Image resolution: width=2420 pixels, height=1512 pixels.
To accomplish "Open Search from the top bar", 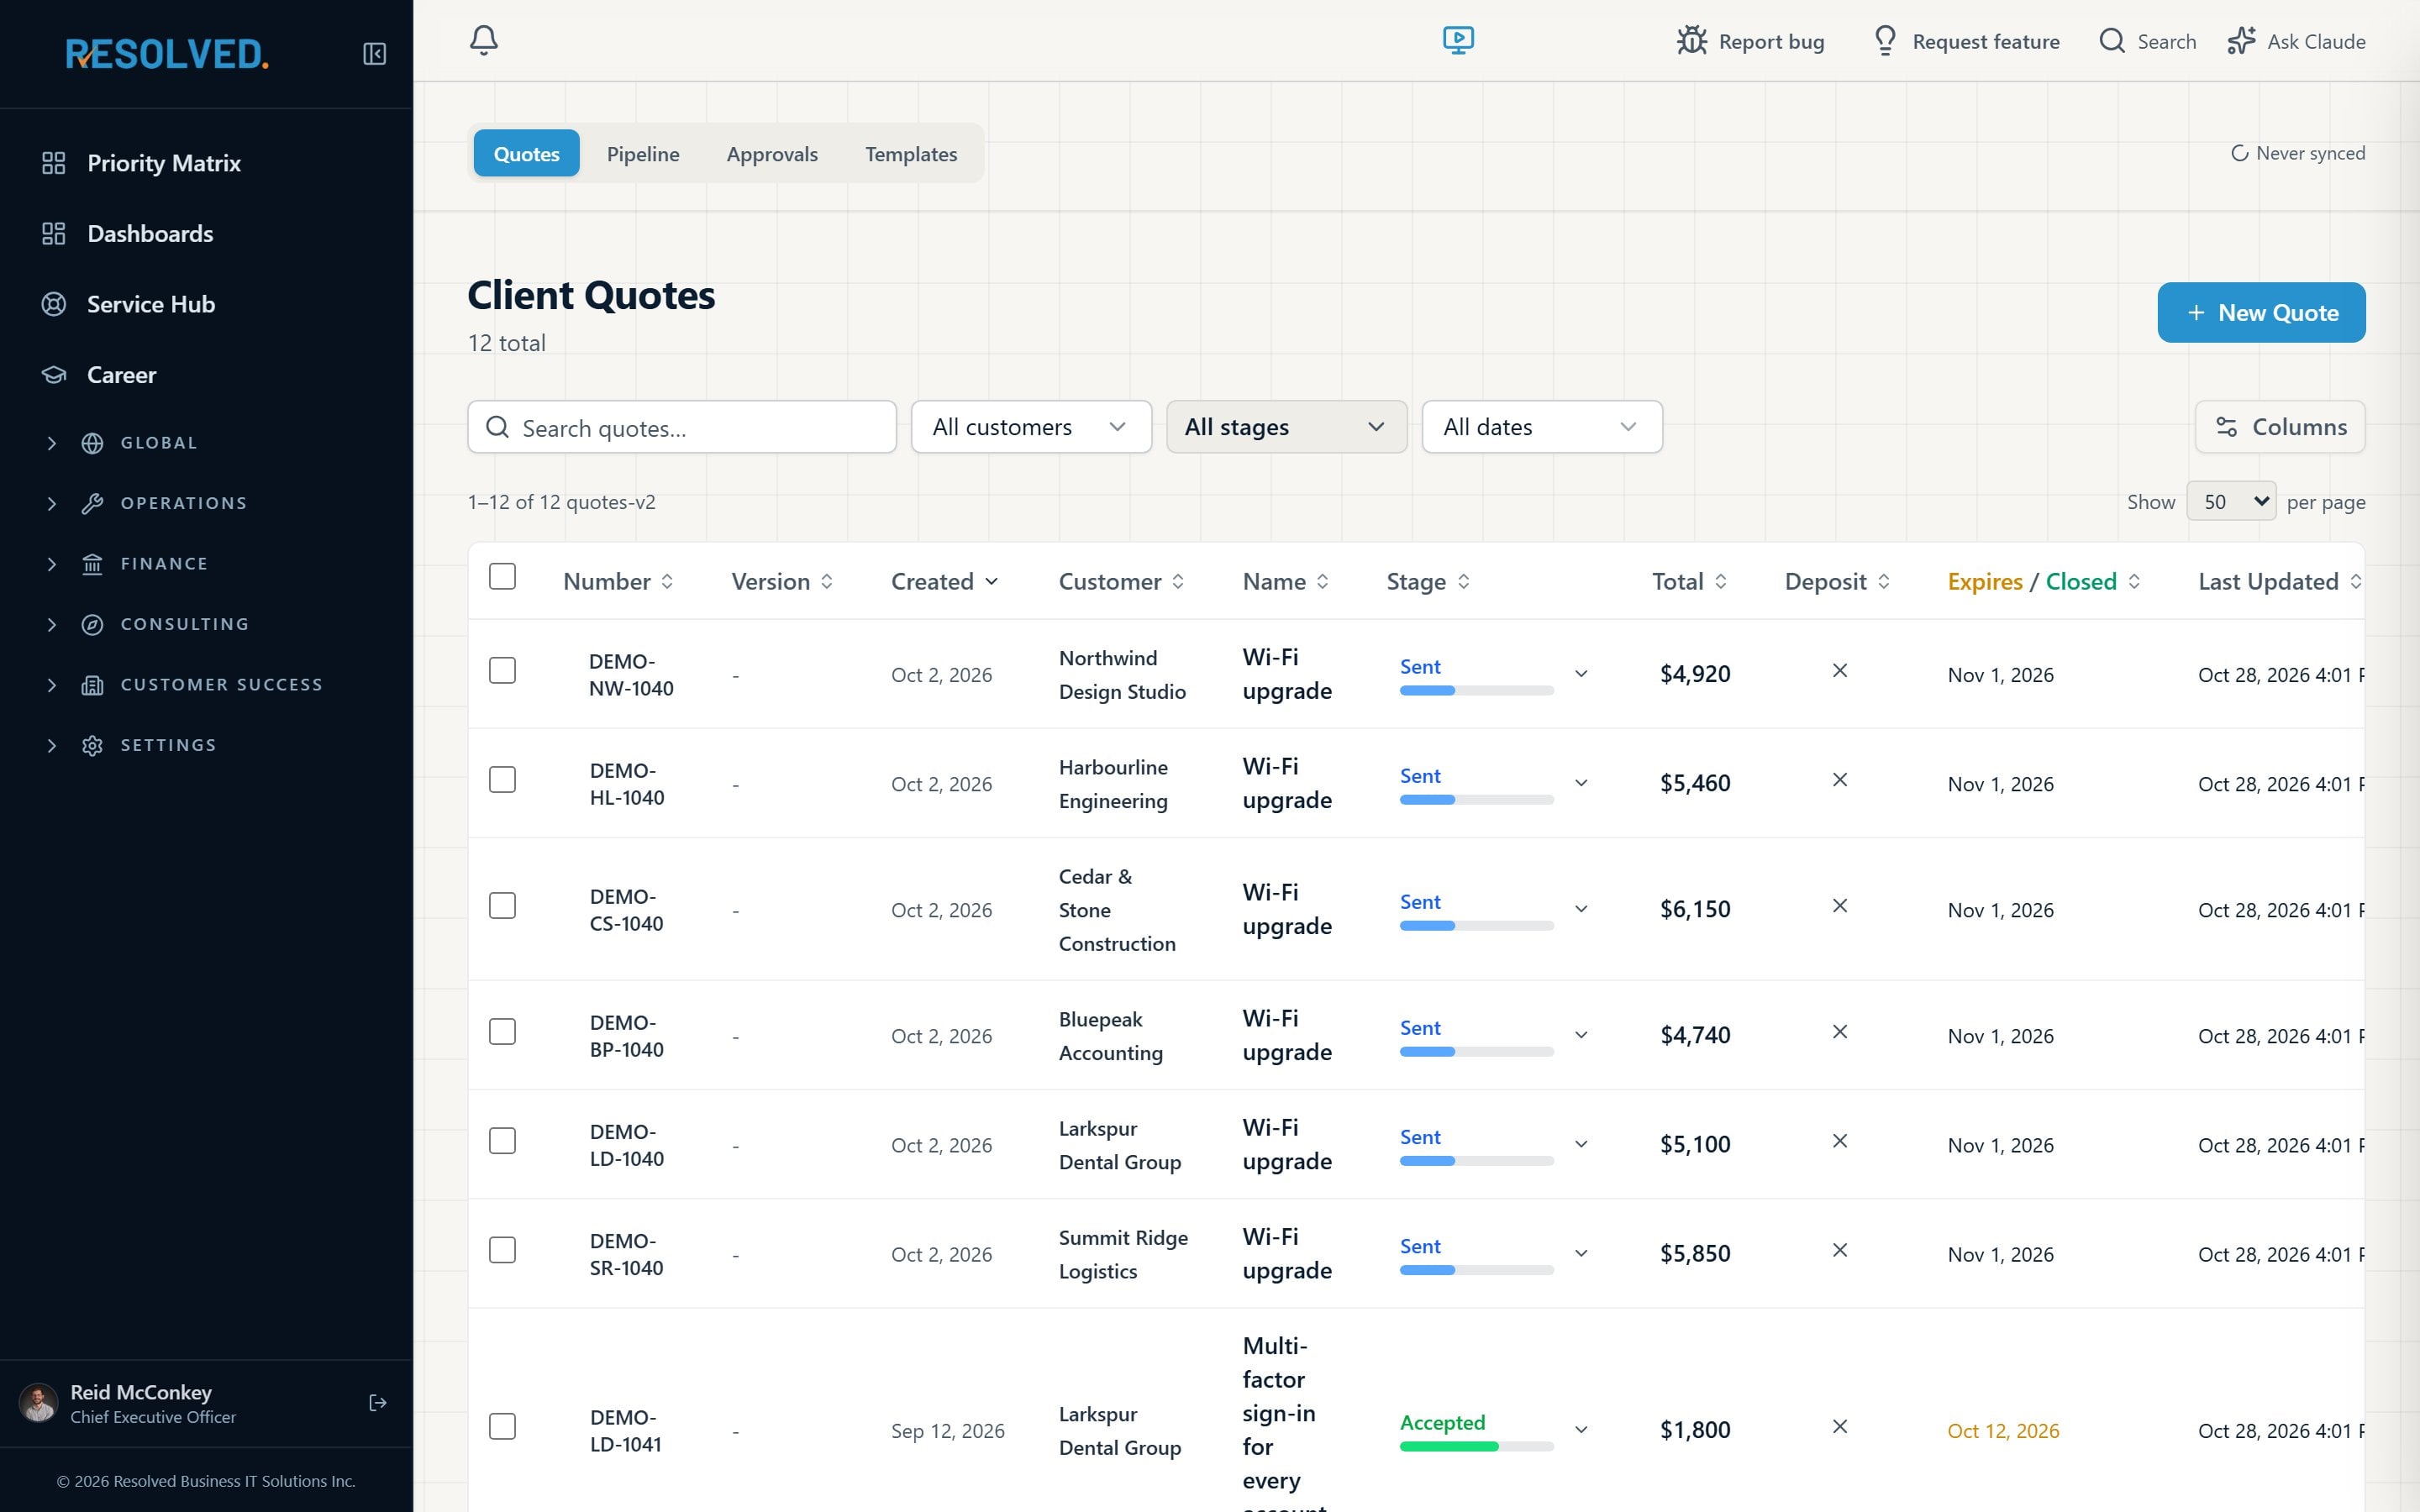I will click(x=2148, y=41).
